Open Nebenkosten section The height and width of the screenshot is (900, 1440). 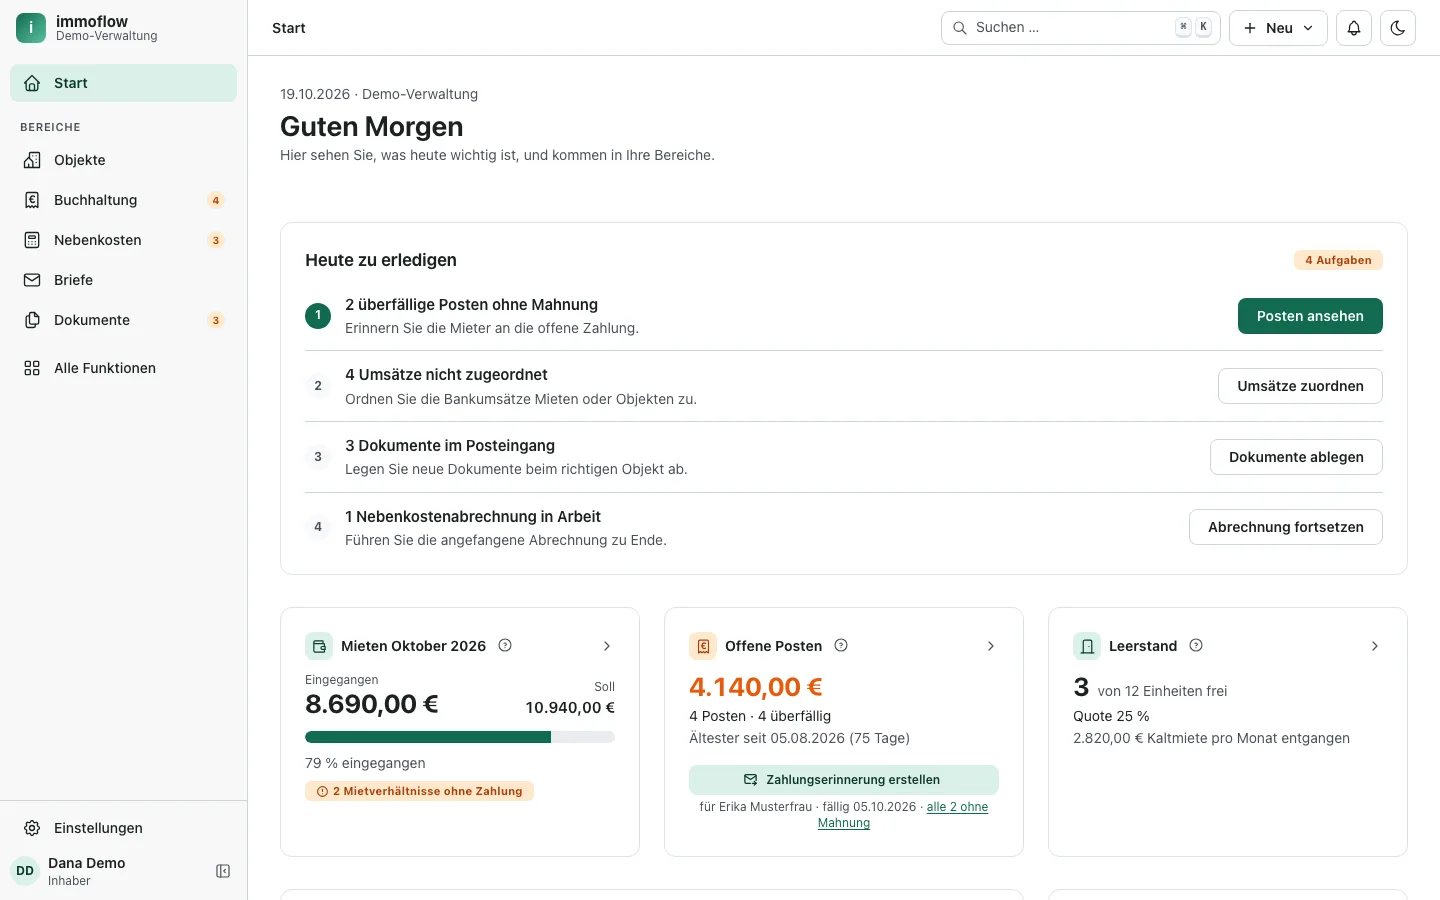[124, 240]
